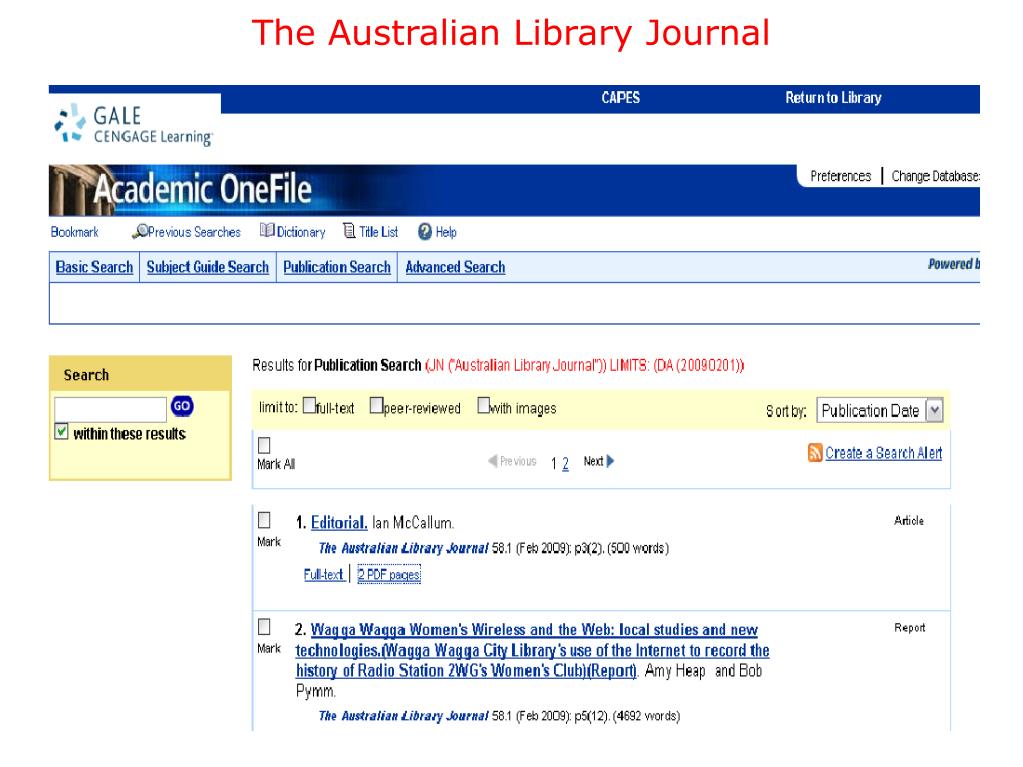The image size is (1023, 767).
Task: Click the Bookmark link
Action: [74, 232]
